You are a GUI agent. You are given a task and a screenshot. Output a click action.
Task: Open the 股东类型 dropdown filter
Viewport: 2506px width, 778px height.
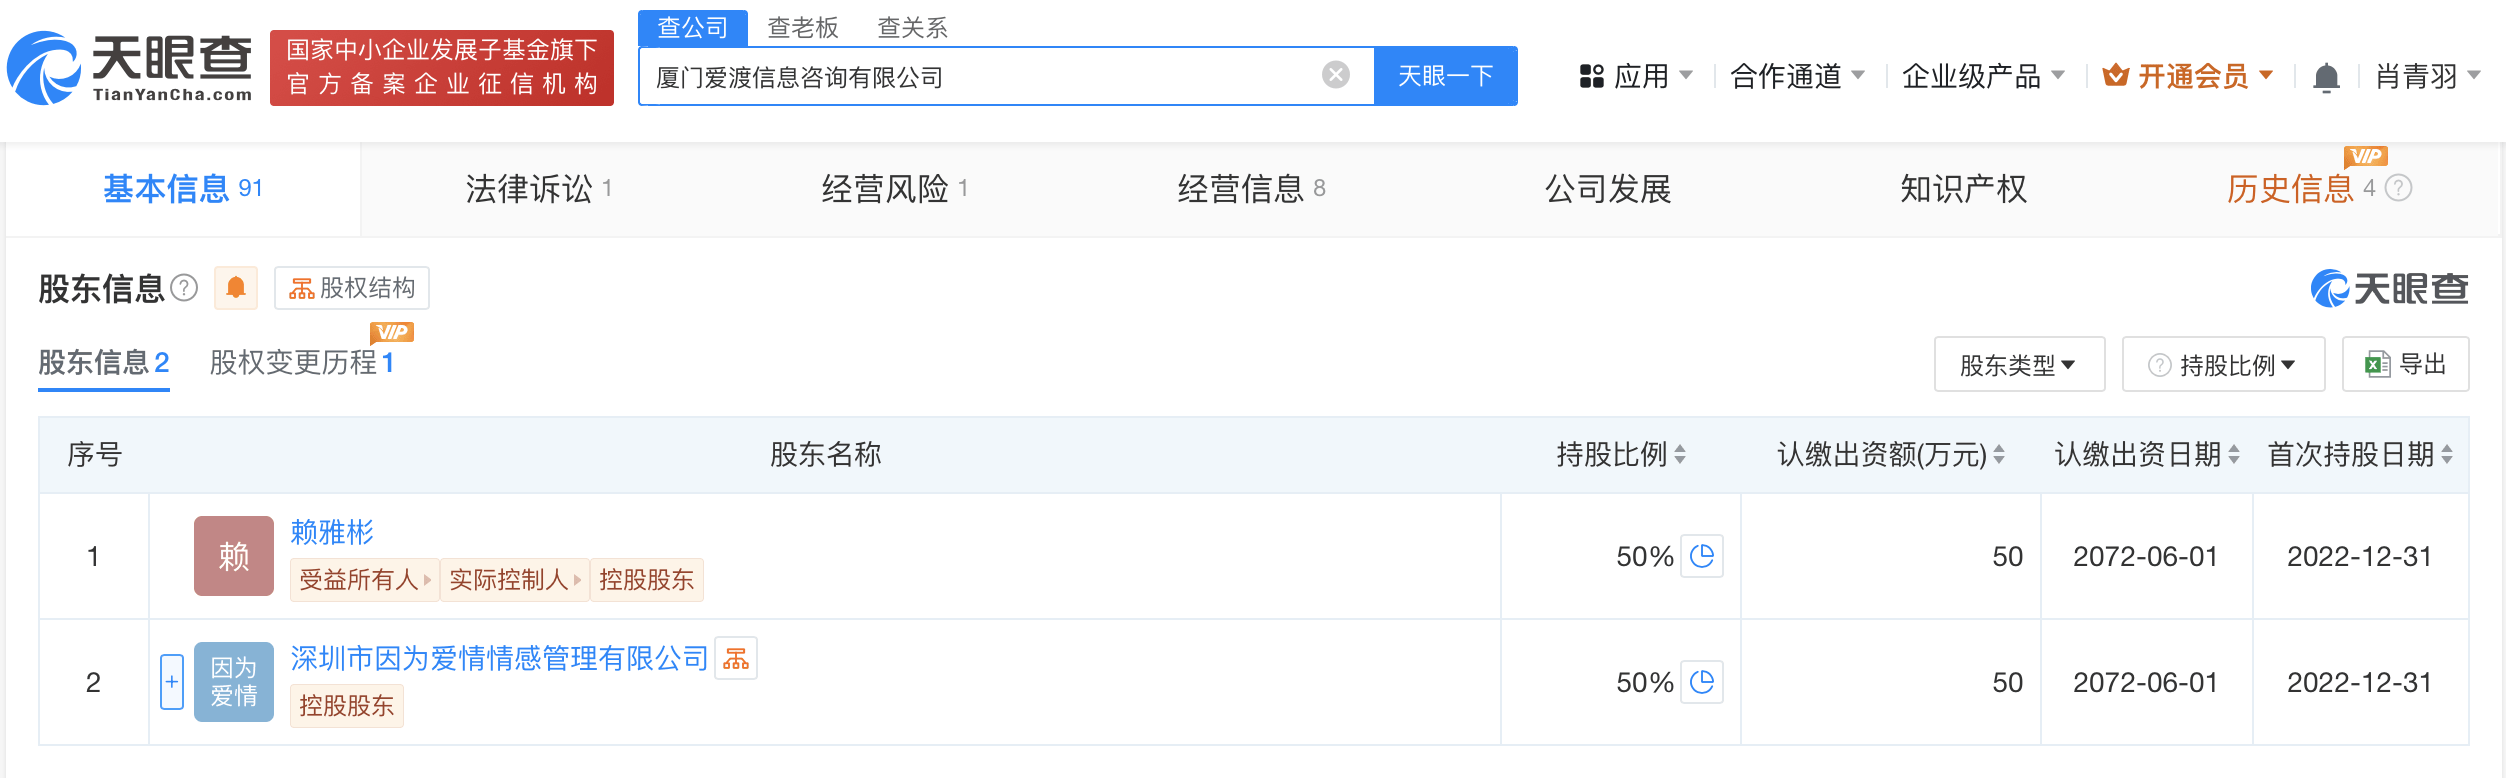[2018, 365]
